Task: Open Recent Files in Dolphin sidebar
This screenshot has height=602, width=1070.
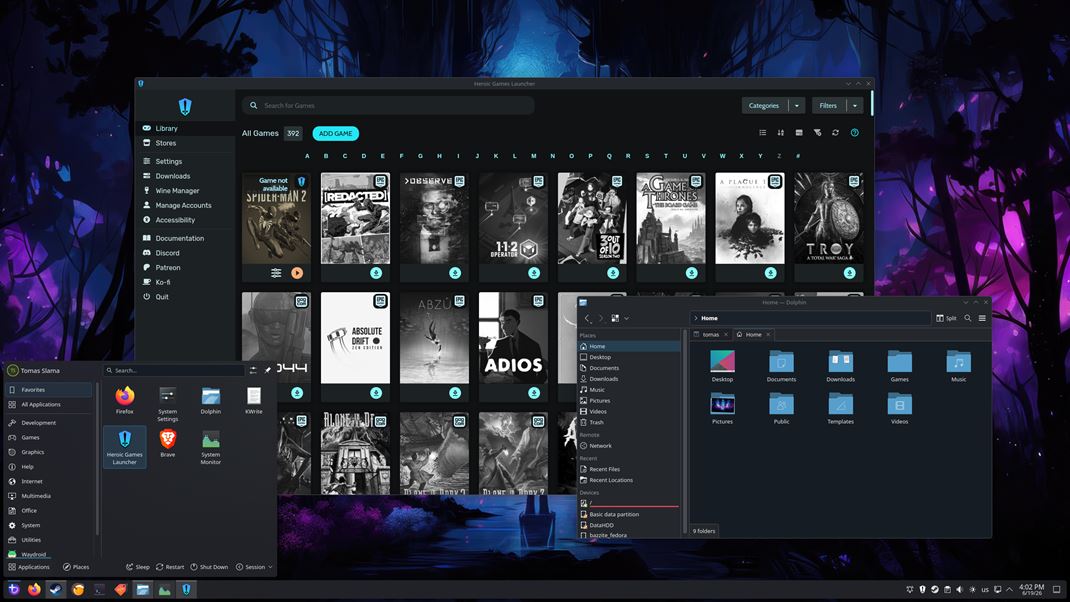Action: [x=629, y=470]
